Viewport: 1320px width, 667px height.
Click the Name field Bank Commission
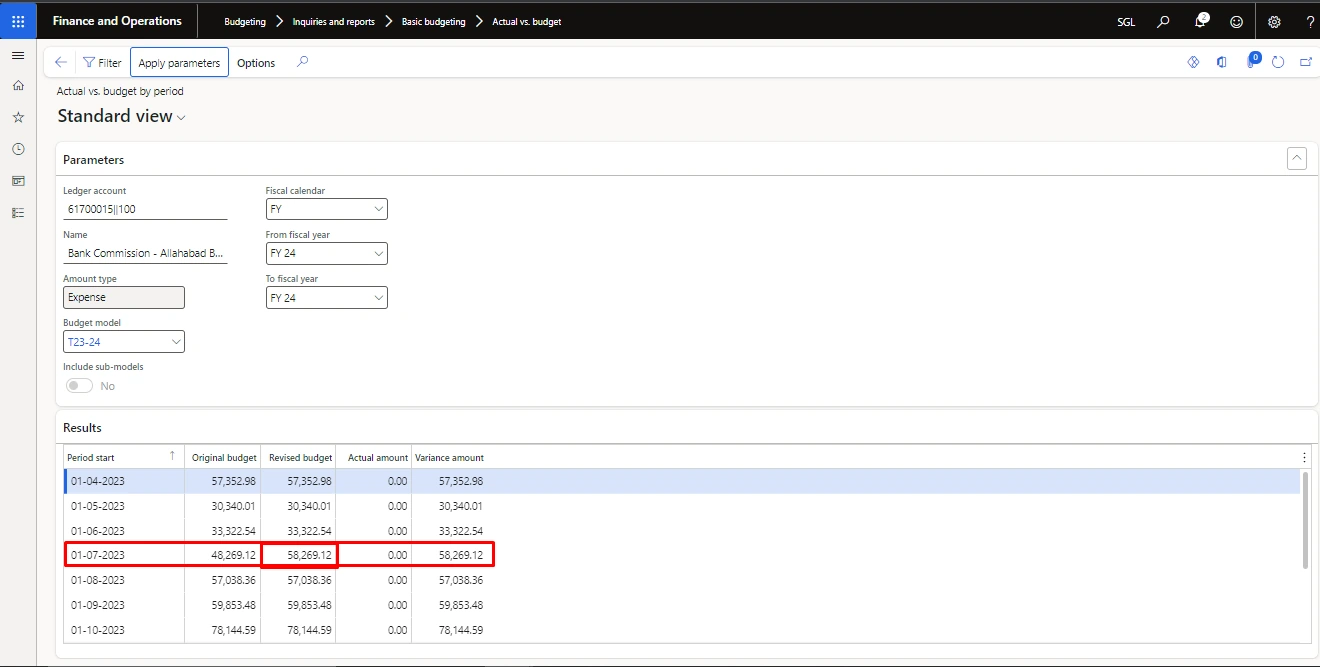click(145, 253)
